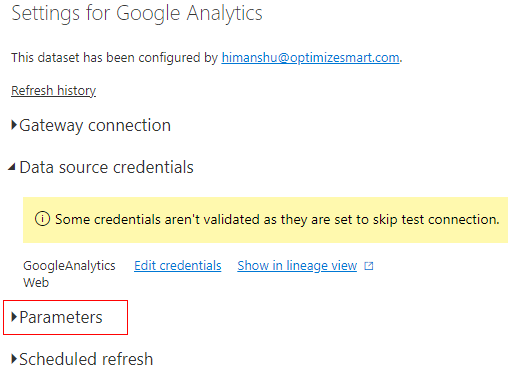
Task: Click the Edit credentials link
Action: tap(178, 266)
